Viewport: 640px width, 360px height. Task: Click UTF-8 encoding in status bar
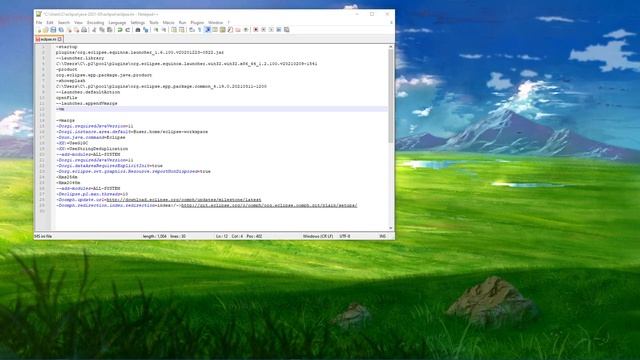[x=344, y=236]
